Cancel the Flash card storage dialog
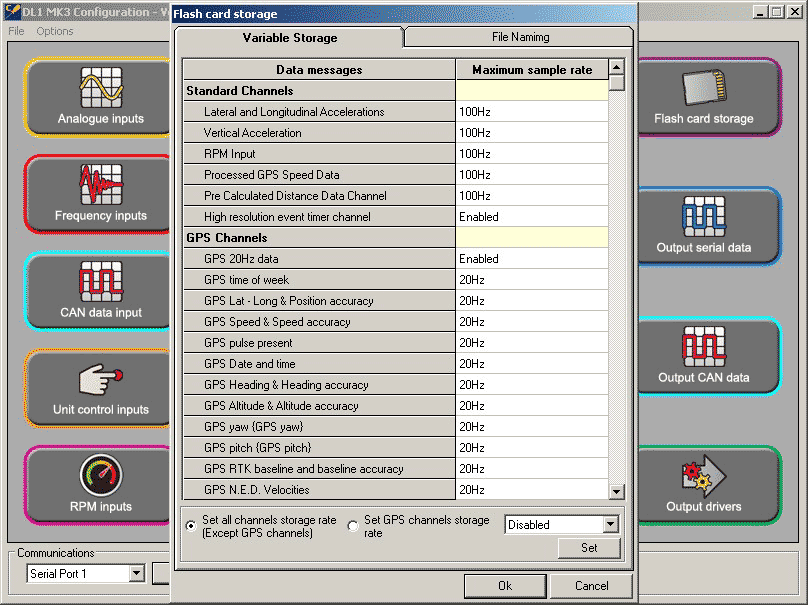808x605 pixels. (x=592, y=586)
